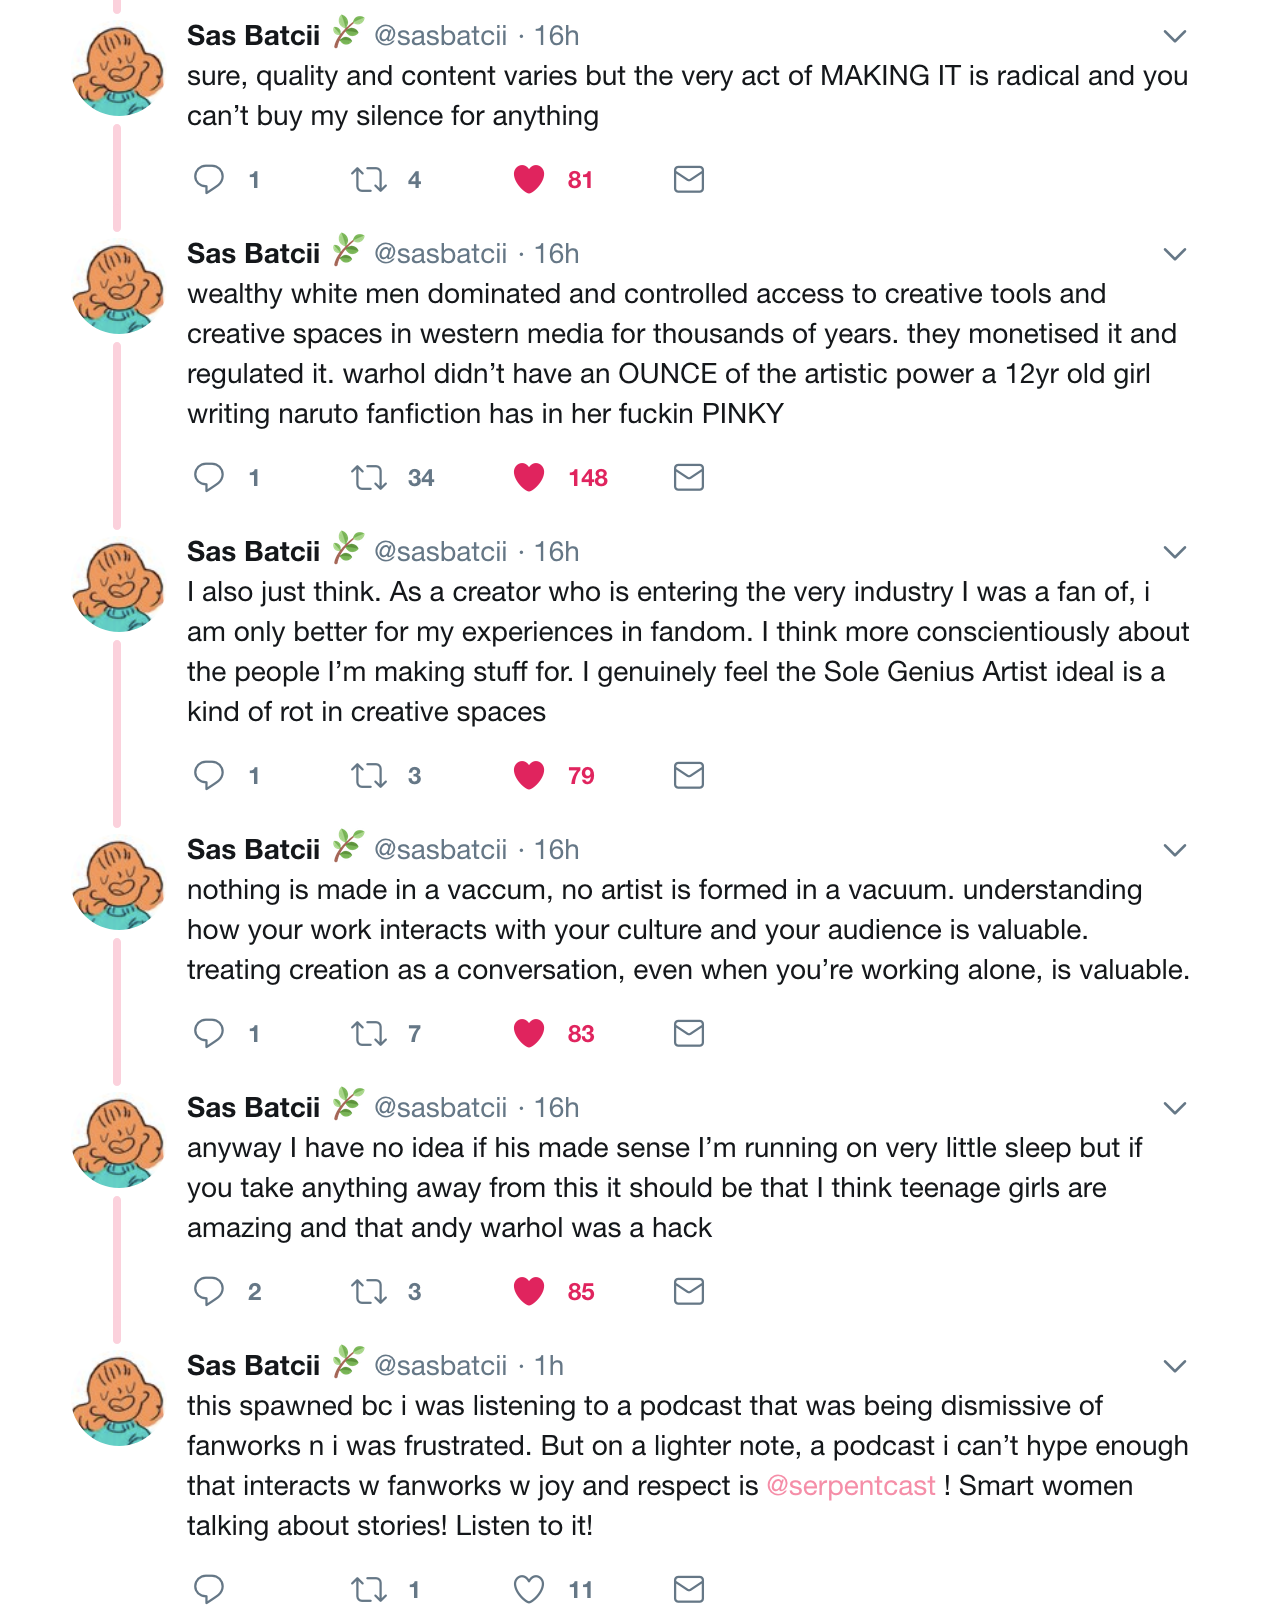This screenshot has height=1622, width=1266.
Task: Retweet the tweet mentioning @serpentcast
Action: pos(369,1589)
